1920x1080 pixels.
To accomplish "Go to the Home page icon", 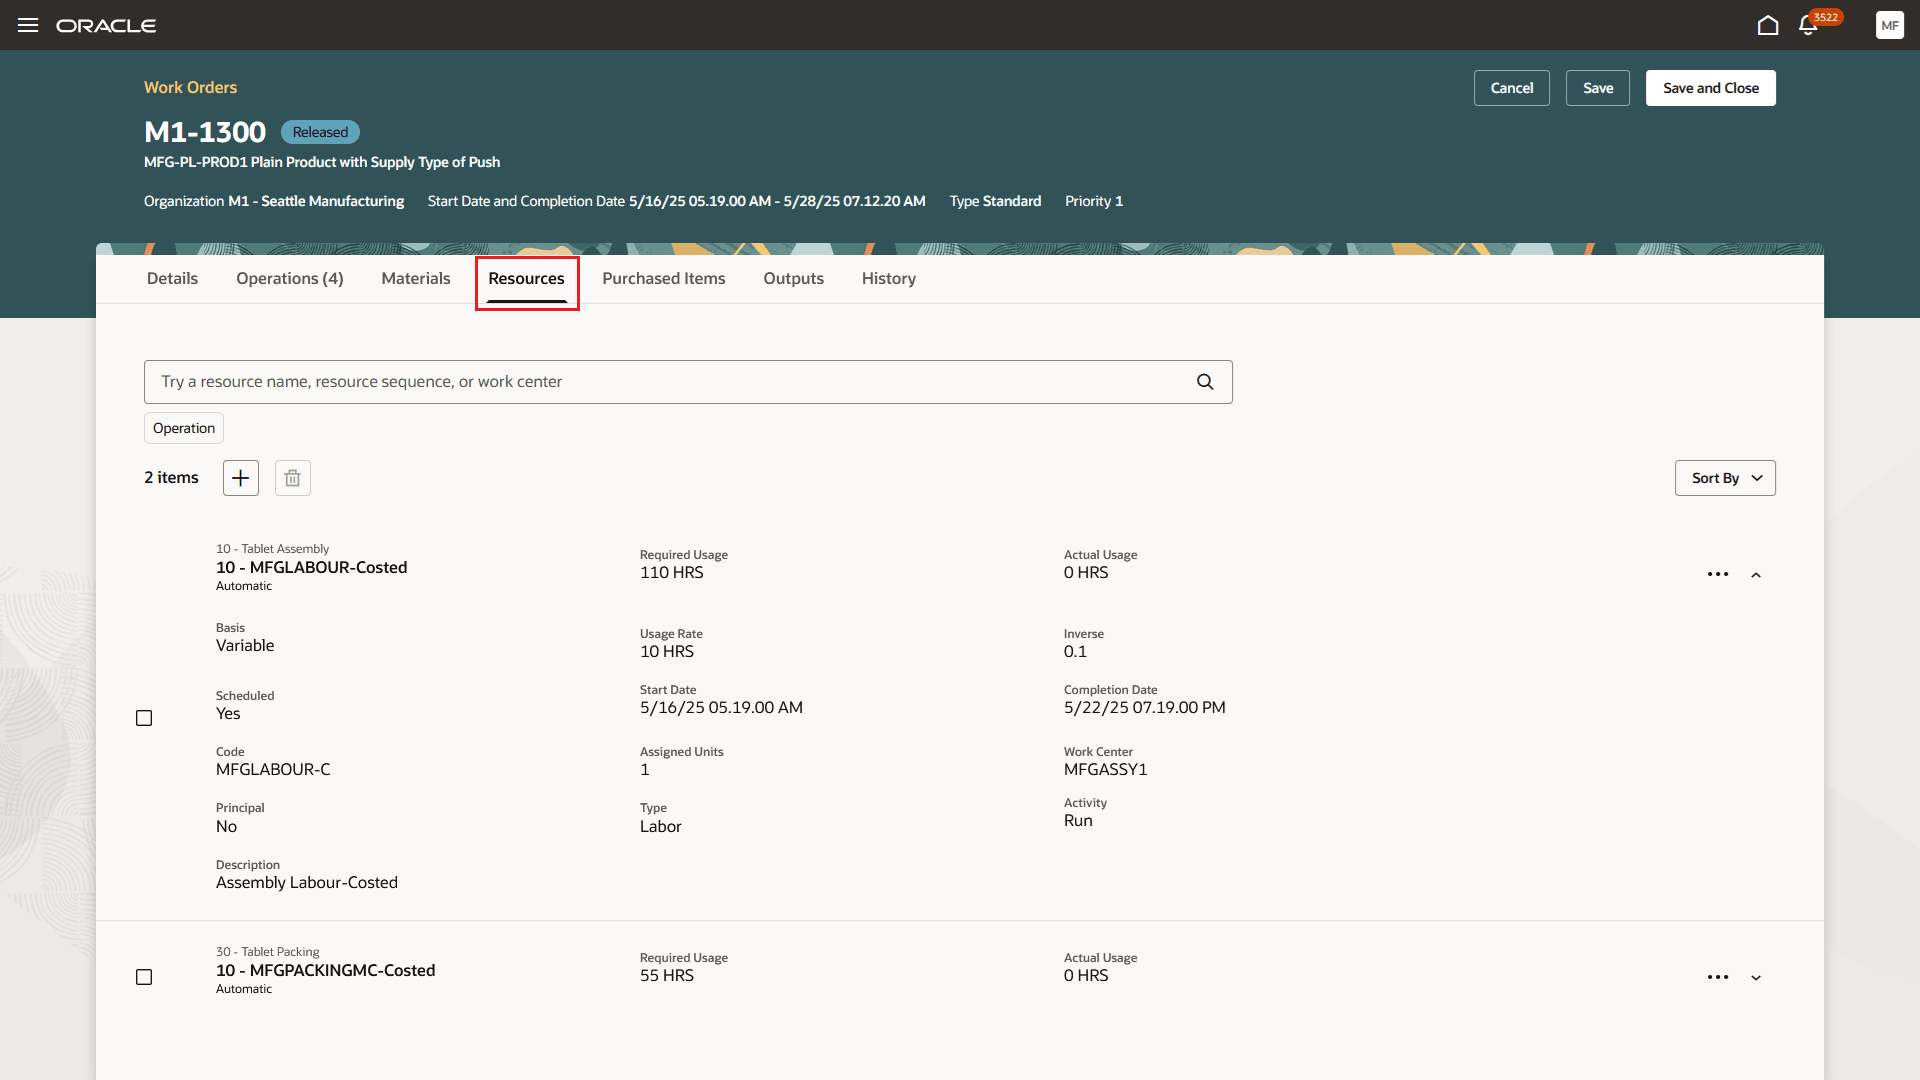I will point(1767,25).
